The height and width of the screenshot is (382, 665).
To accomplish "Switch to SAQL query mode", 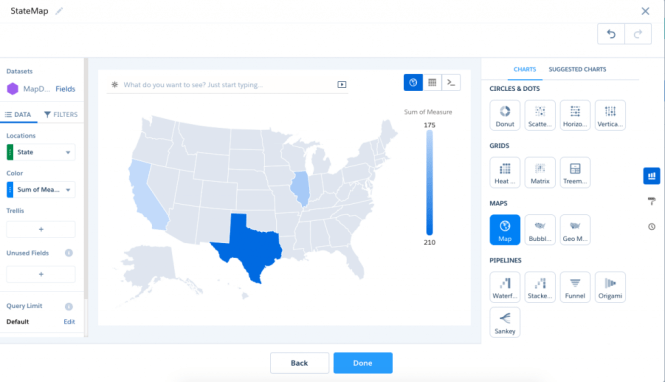I will [451, 83].
